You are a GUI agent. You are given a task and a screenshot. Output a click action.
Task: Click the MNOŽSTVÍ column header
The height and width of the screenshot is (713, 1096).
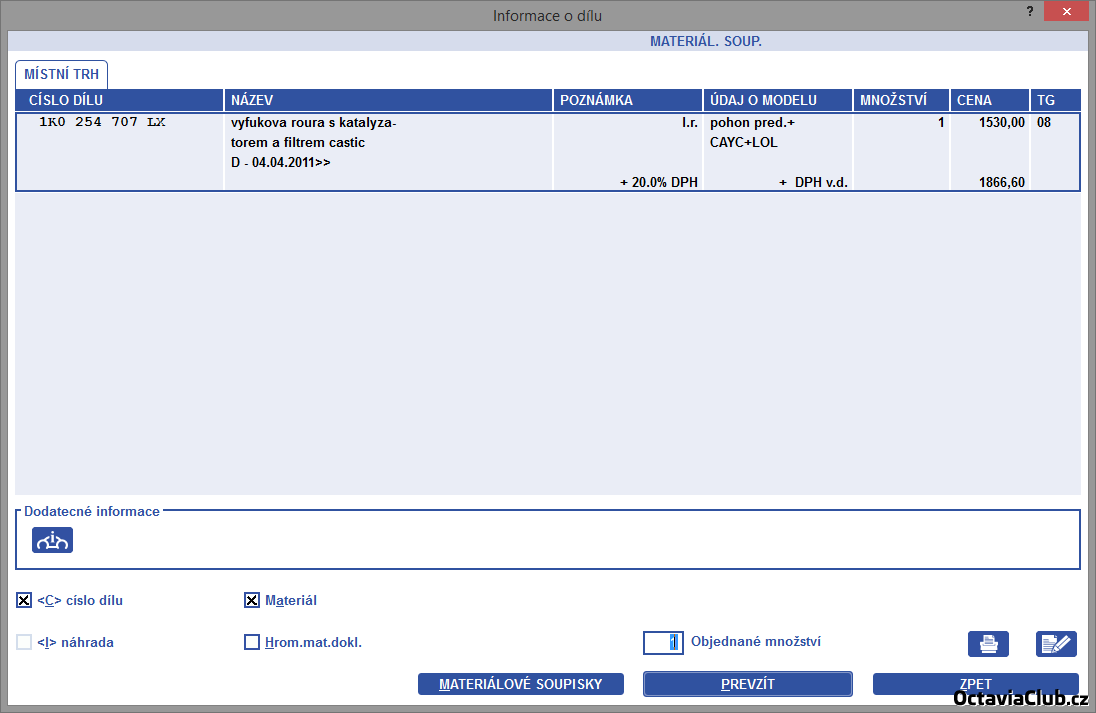point(900,100)
